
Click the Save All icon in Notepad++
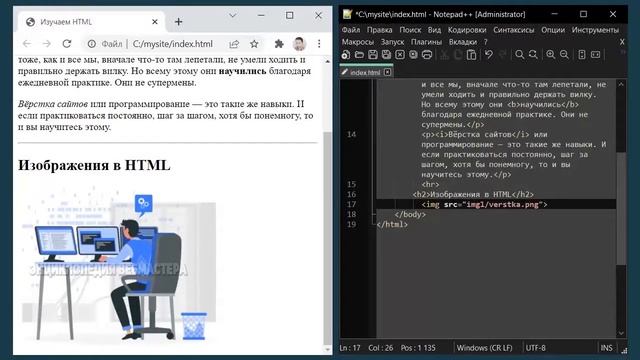[x=386, y=55]
